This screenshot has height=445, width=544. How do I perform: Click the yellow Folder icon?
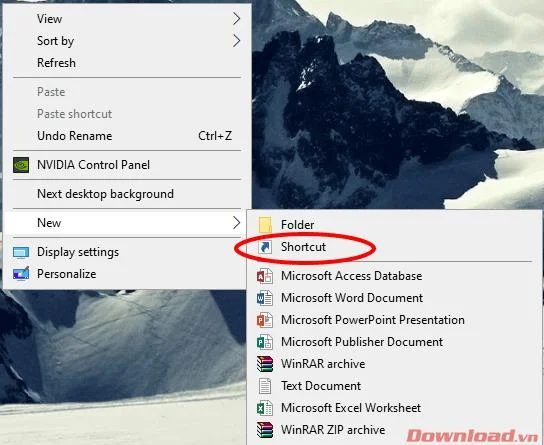(x=265, y=225)
